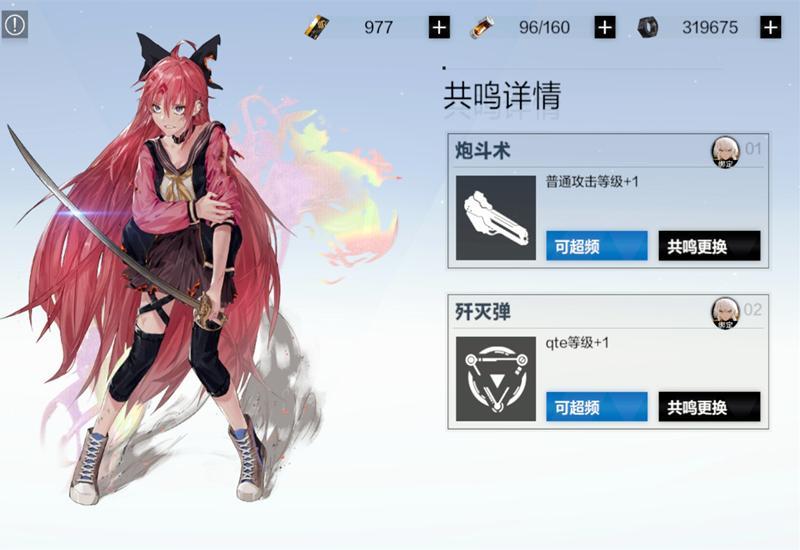Click 可超频 button under 歼灭弹
The image size is (800, 550).
597,407
